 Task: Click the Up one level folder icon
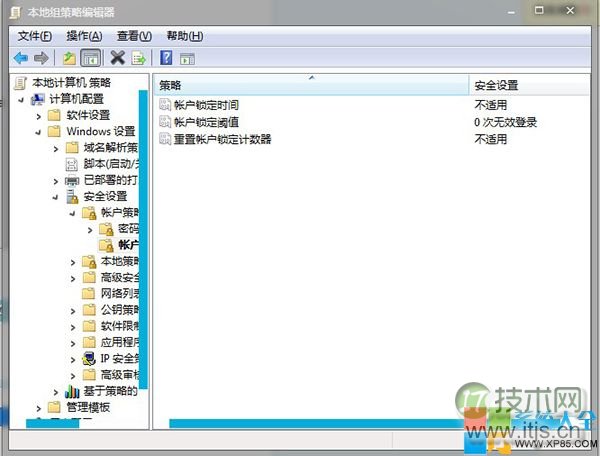(69, 58)
